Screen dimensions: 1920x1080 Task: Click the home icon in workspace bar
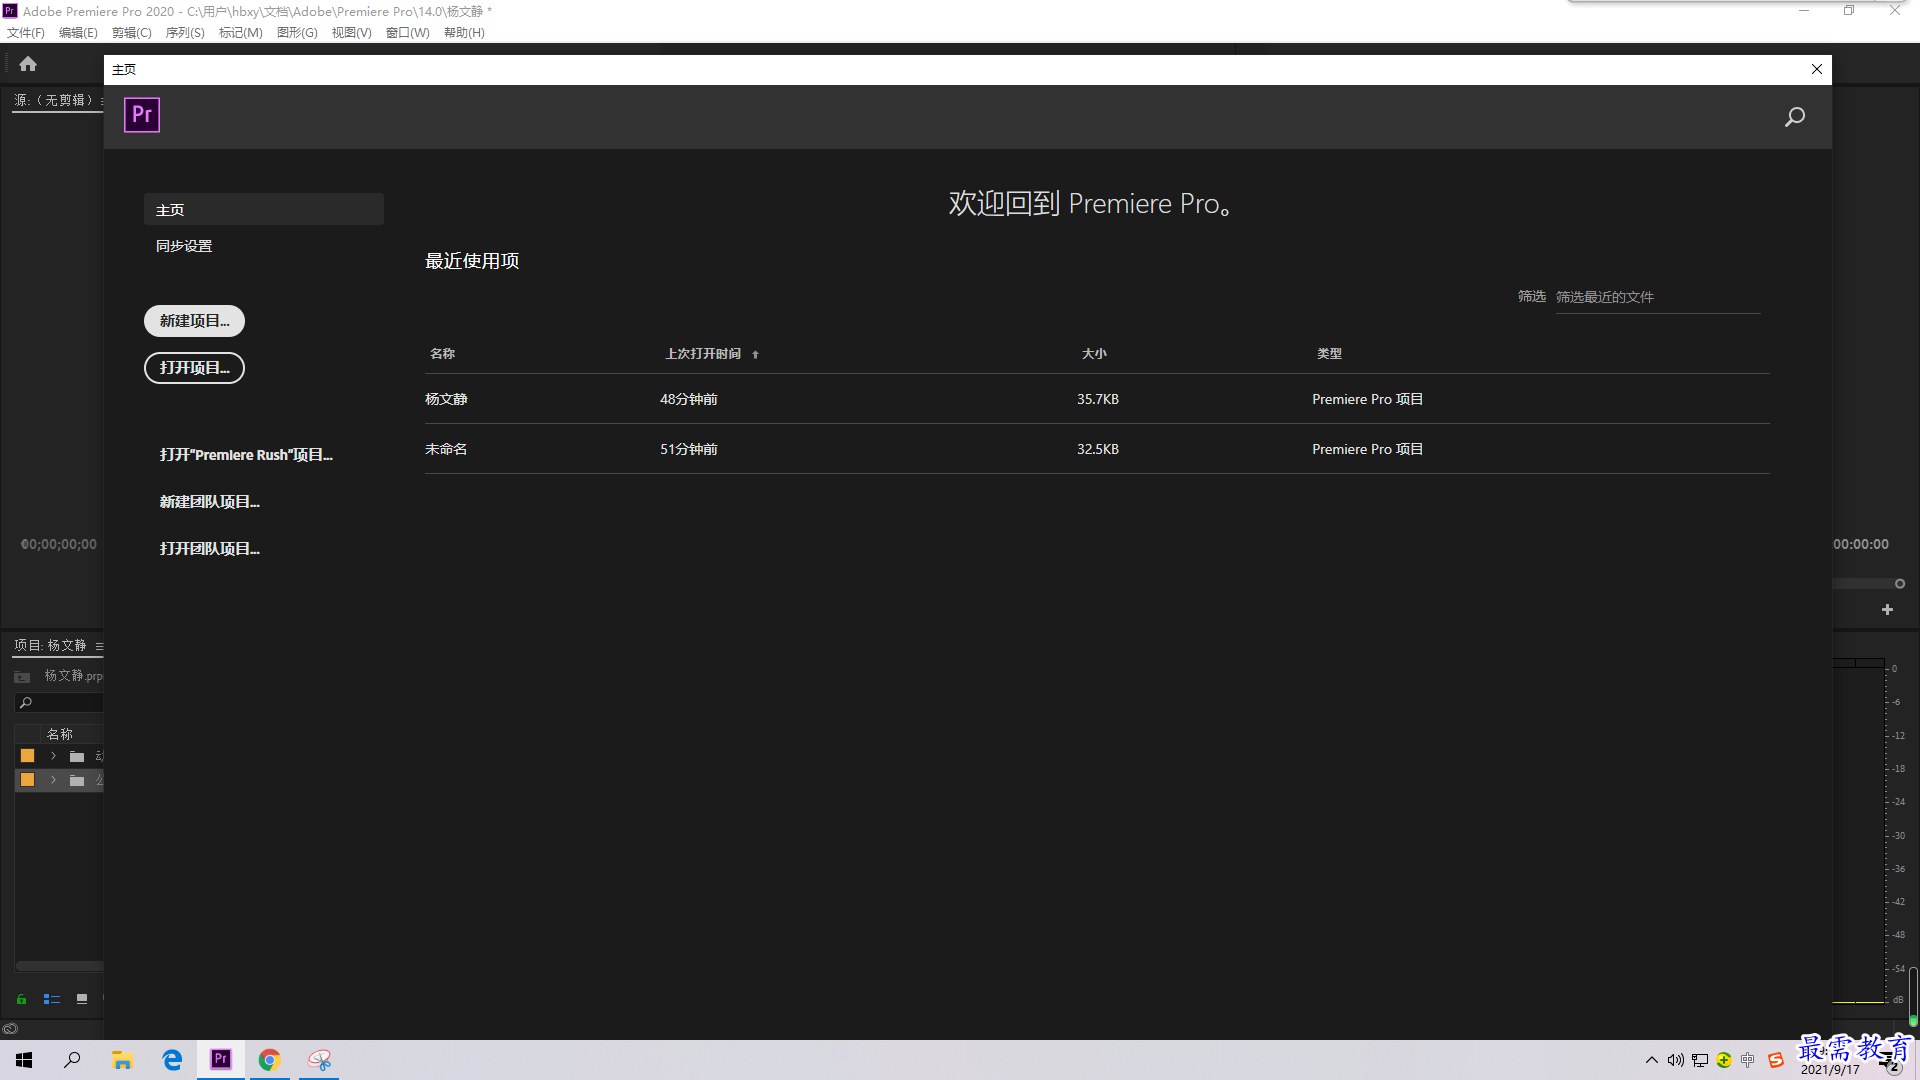28,64
